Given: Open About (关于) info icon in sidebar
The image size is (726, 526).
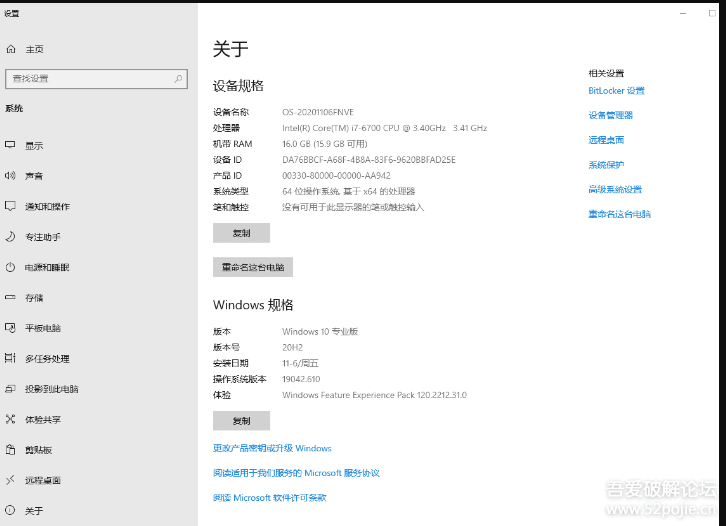Looking at the screenshot, I should (x=10, y=510).
